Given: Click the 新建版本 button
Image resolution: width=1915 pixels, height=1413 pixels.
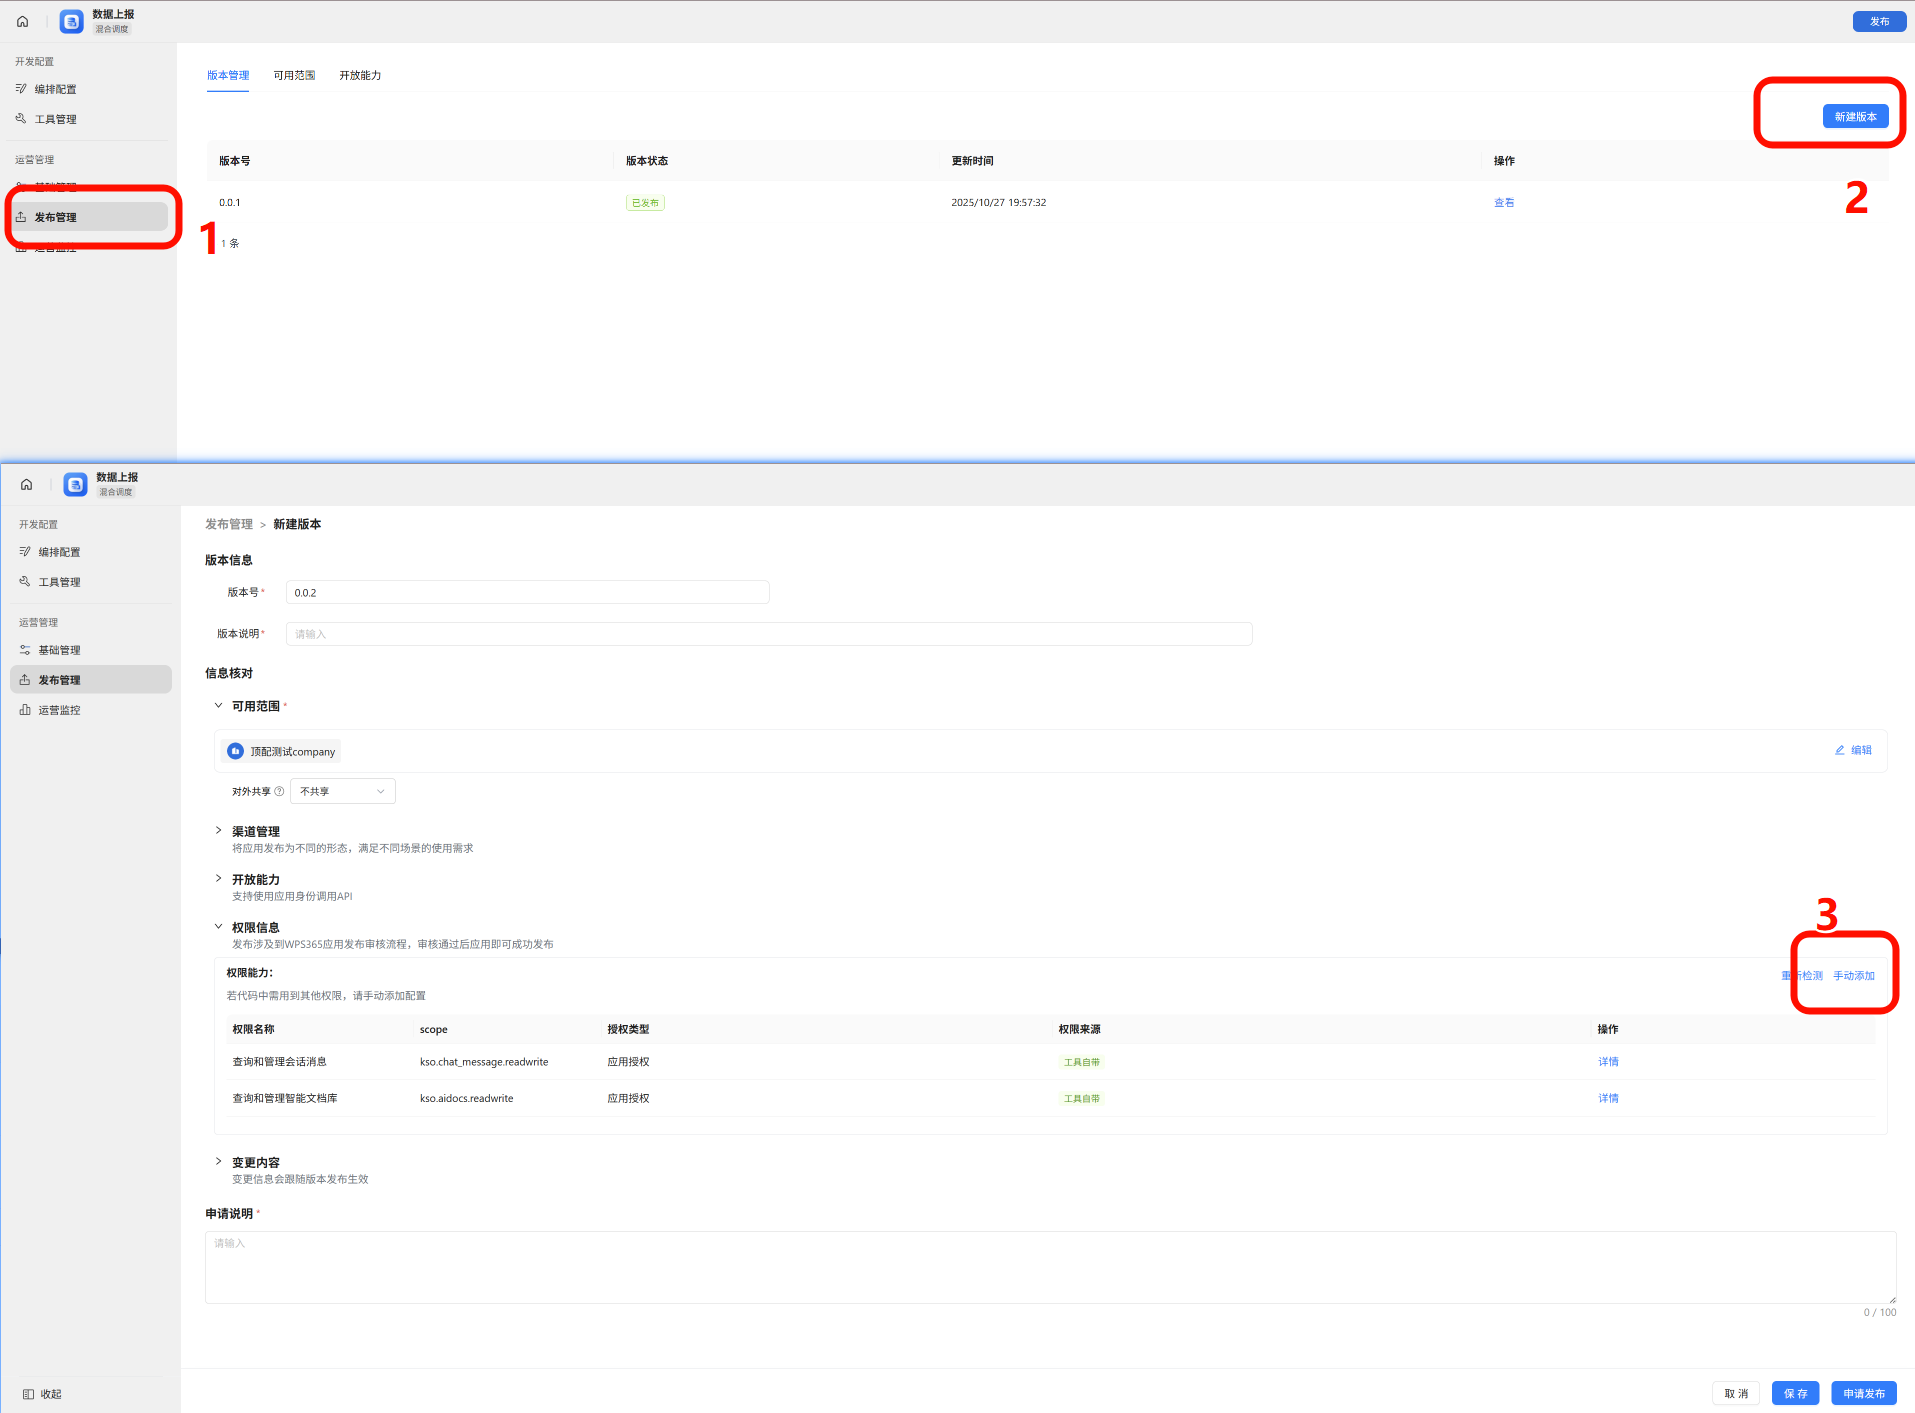Looking at the screenshot, I should [x=1855, y=117].
